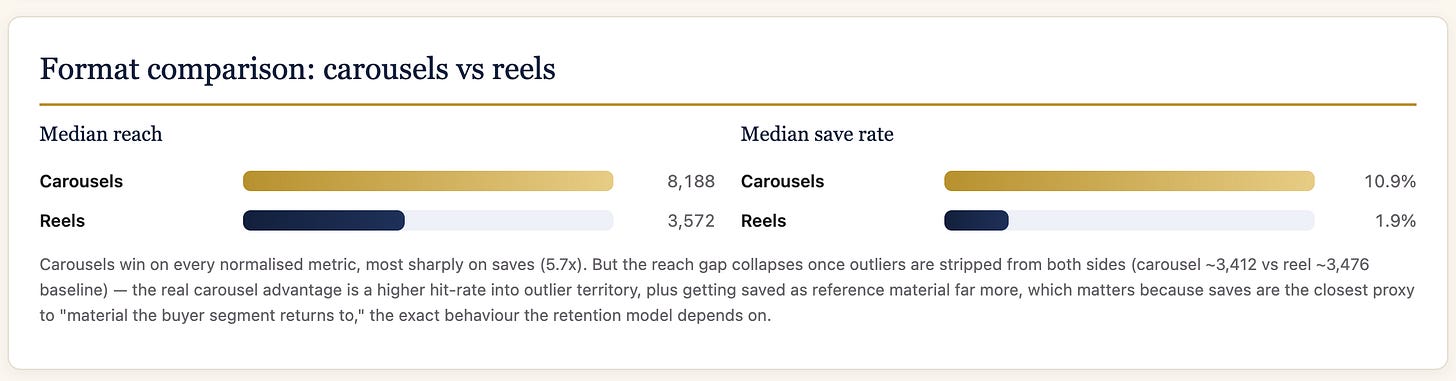Click the 'Median reach' section title
This screenshot has height=381, width=1456.
pos(101,134)
